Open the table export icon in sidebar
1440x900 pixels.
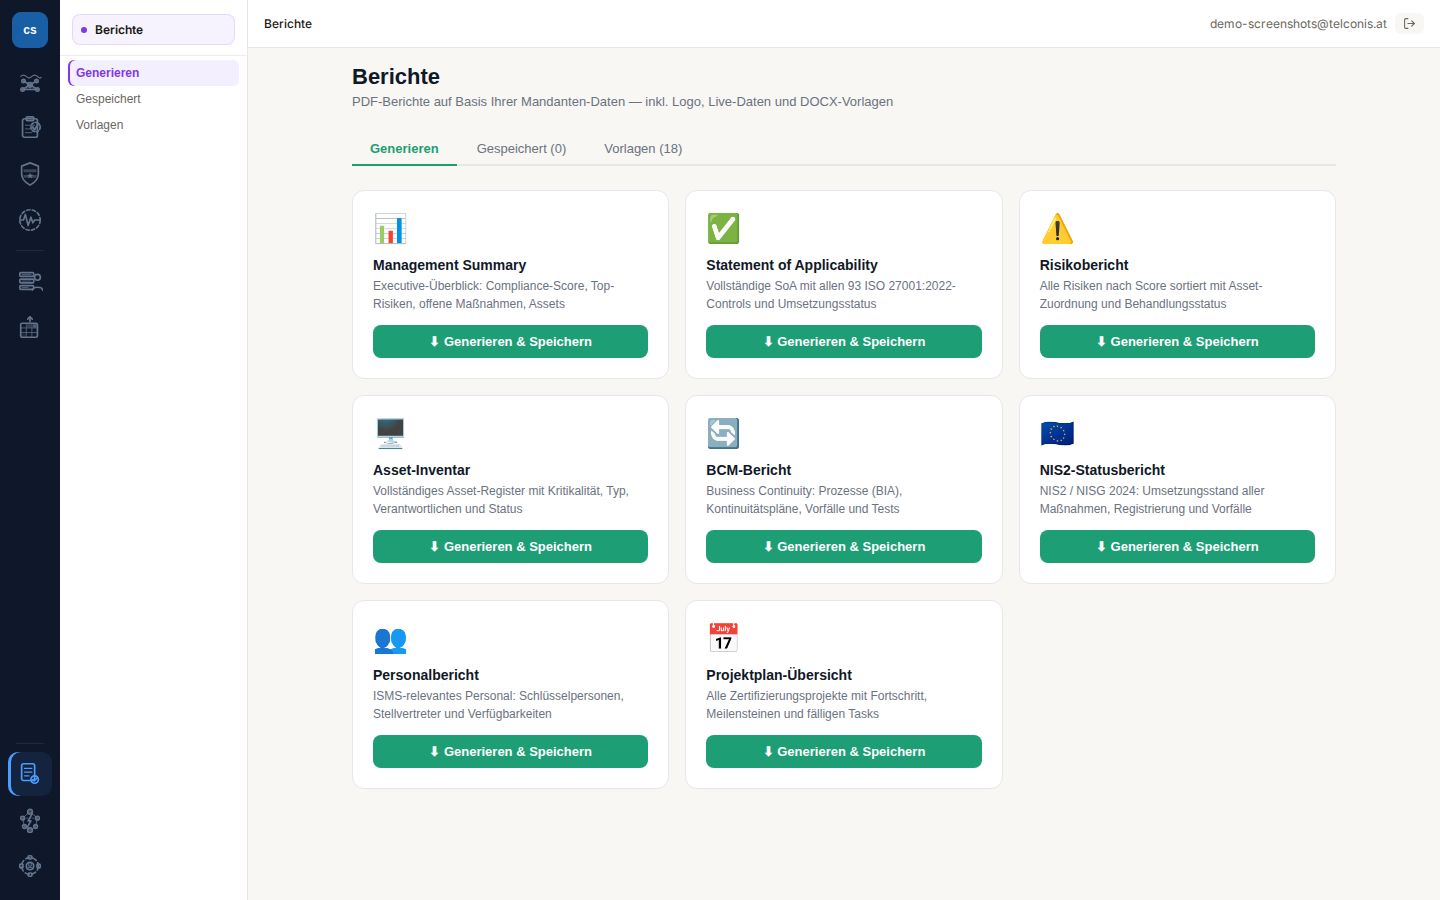[x=30, y=327]
